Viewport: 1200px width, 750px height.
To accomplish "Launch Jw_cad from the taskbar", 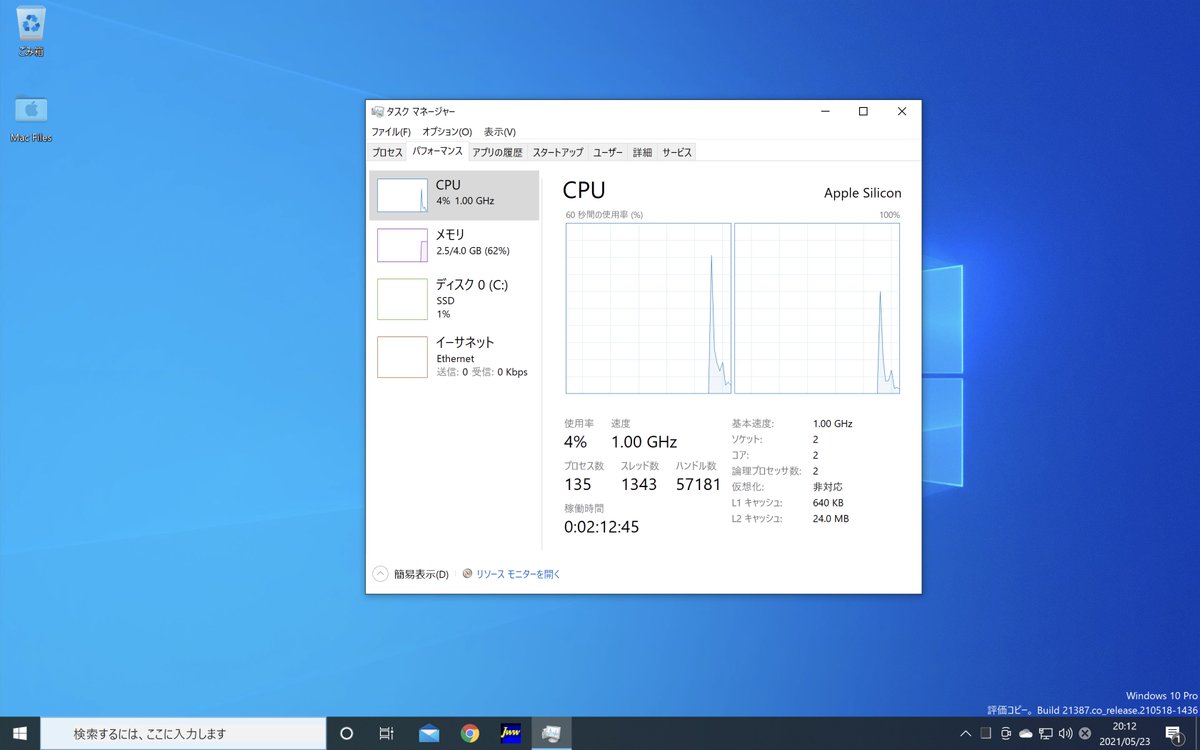I will 511,733.
